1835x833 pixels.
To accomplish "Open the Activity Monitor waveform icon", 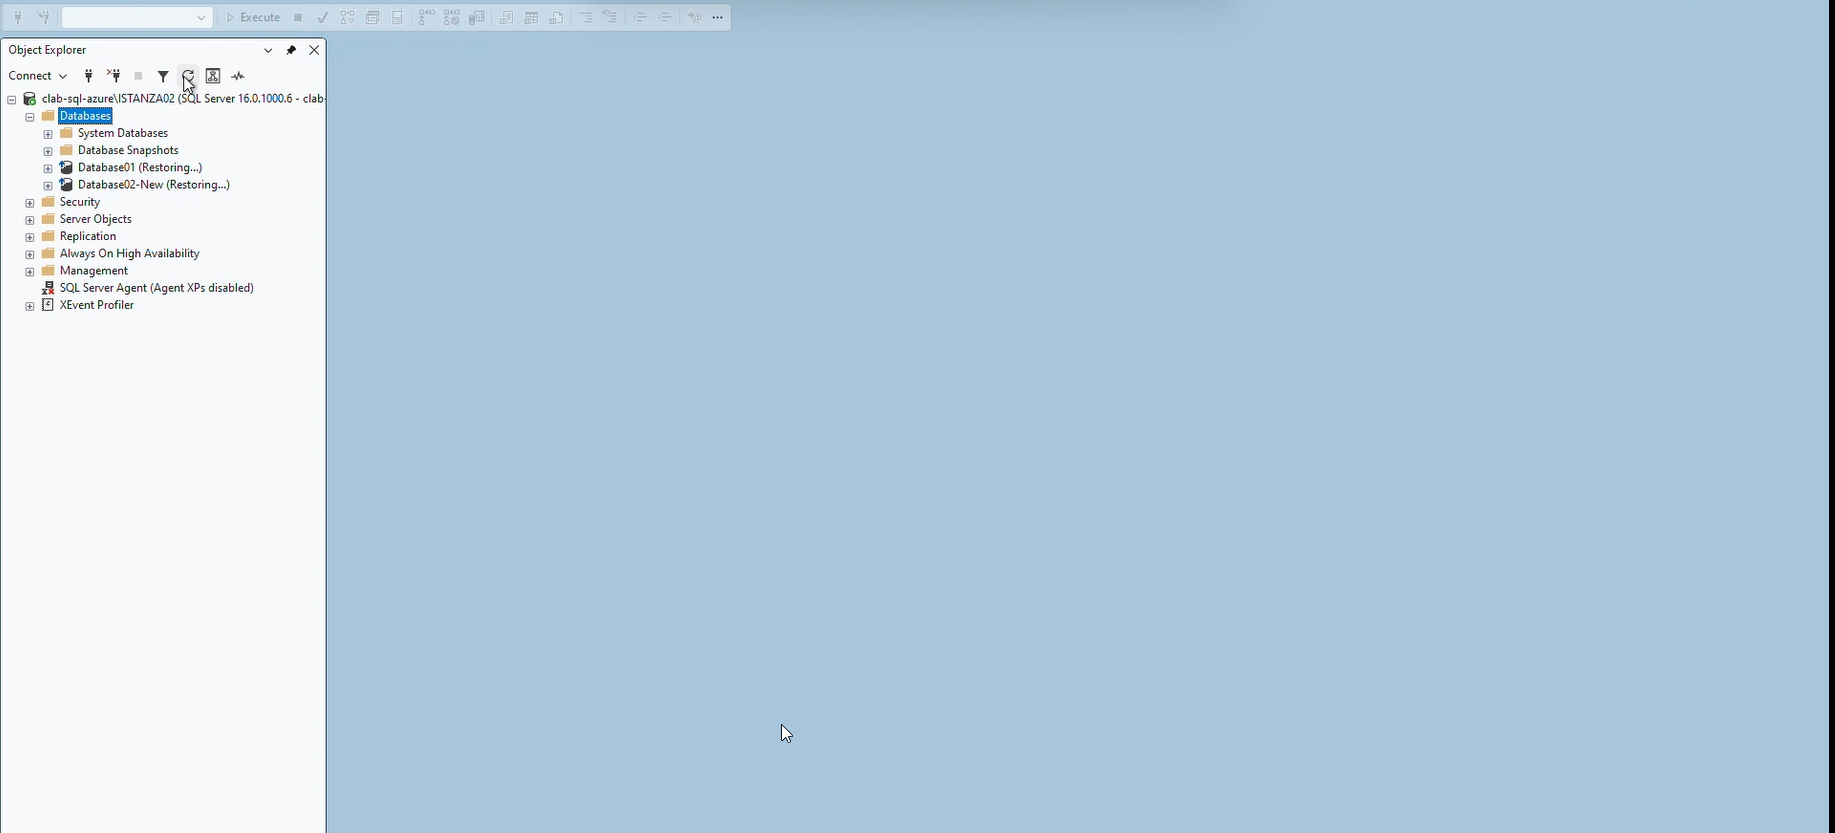I will [x=238, y=76].
